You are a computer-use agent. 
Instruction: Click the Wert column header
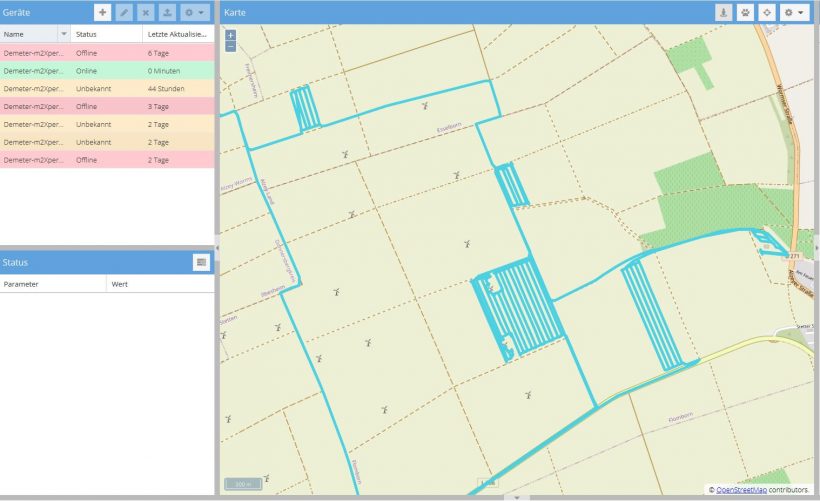pos(158,284)
